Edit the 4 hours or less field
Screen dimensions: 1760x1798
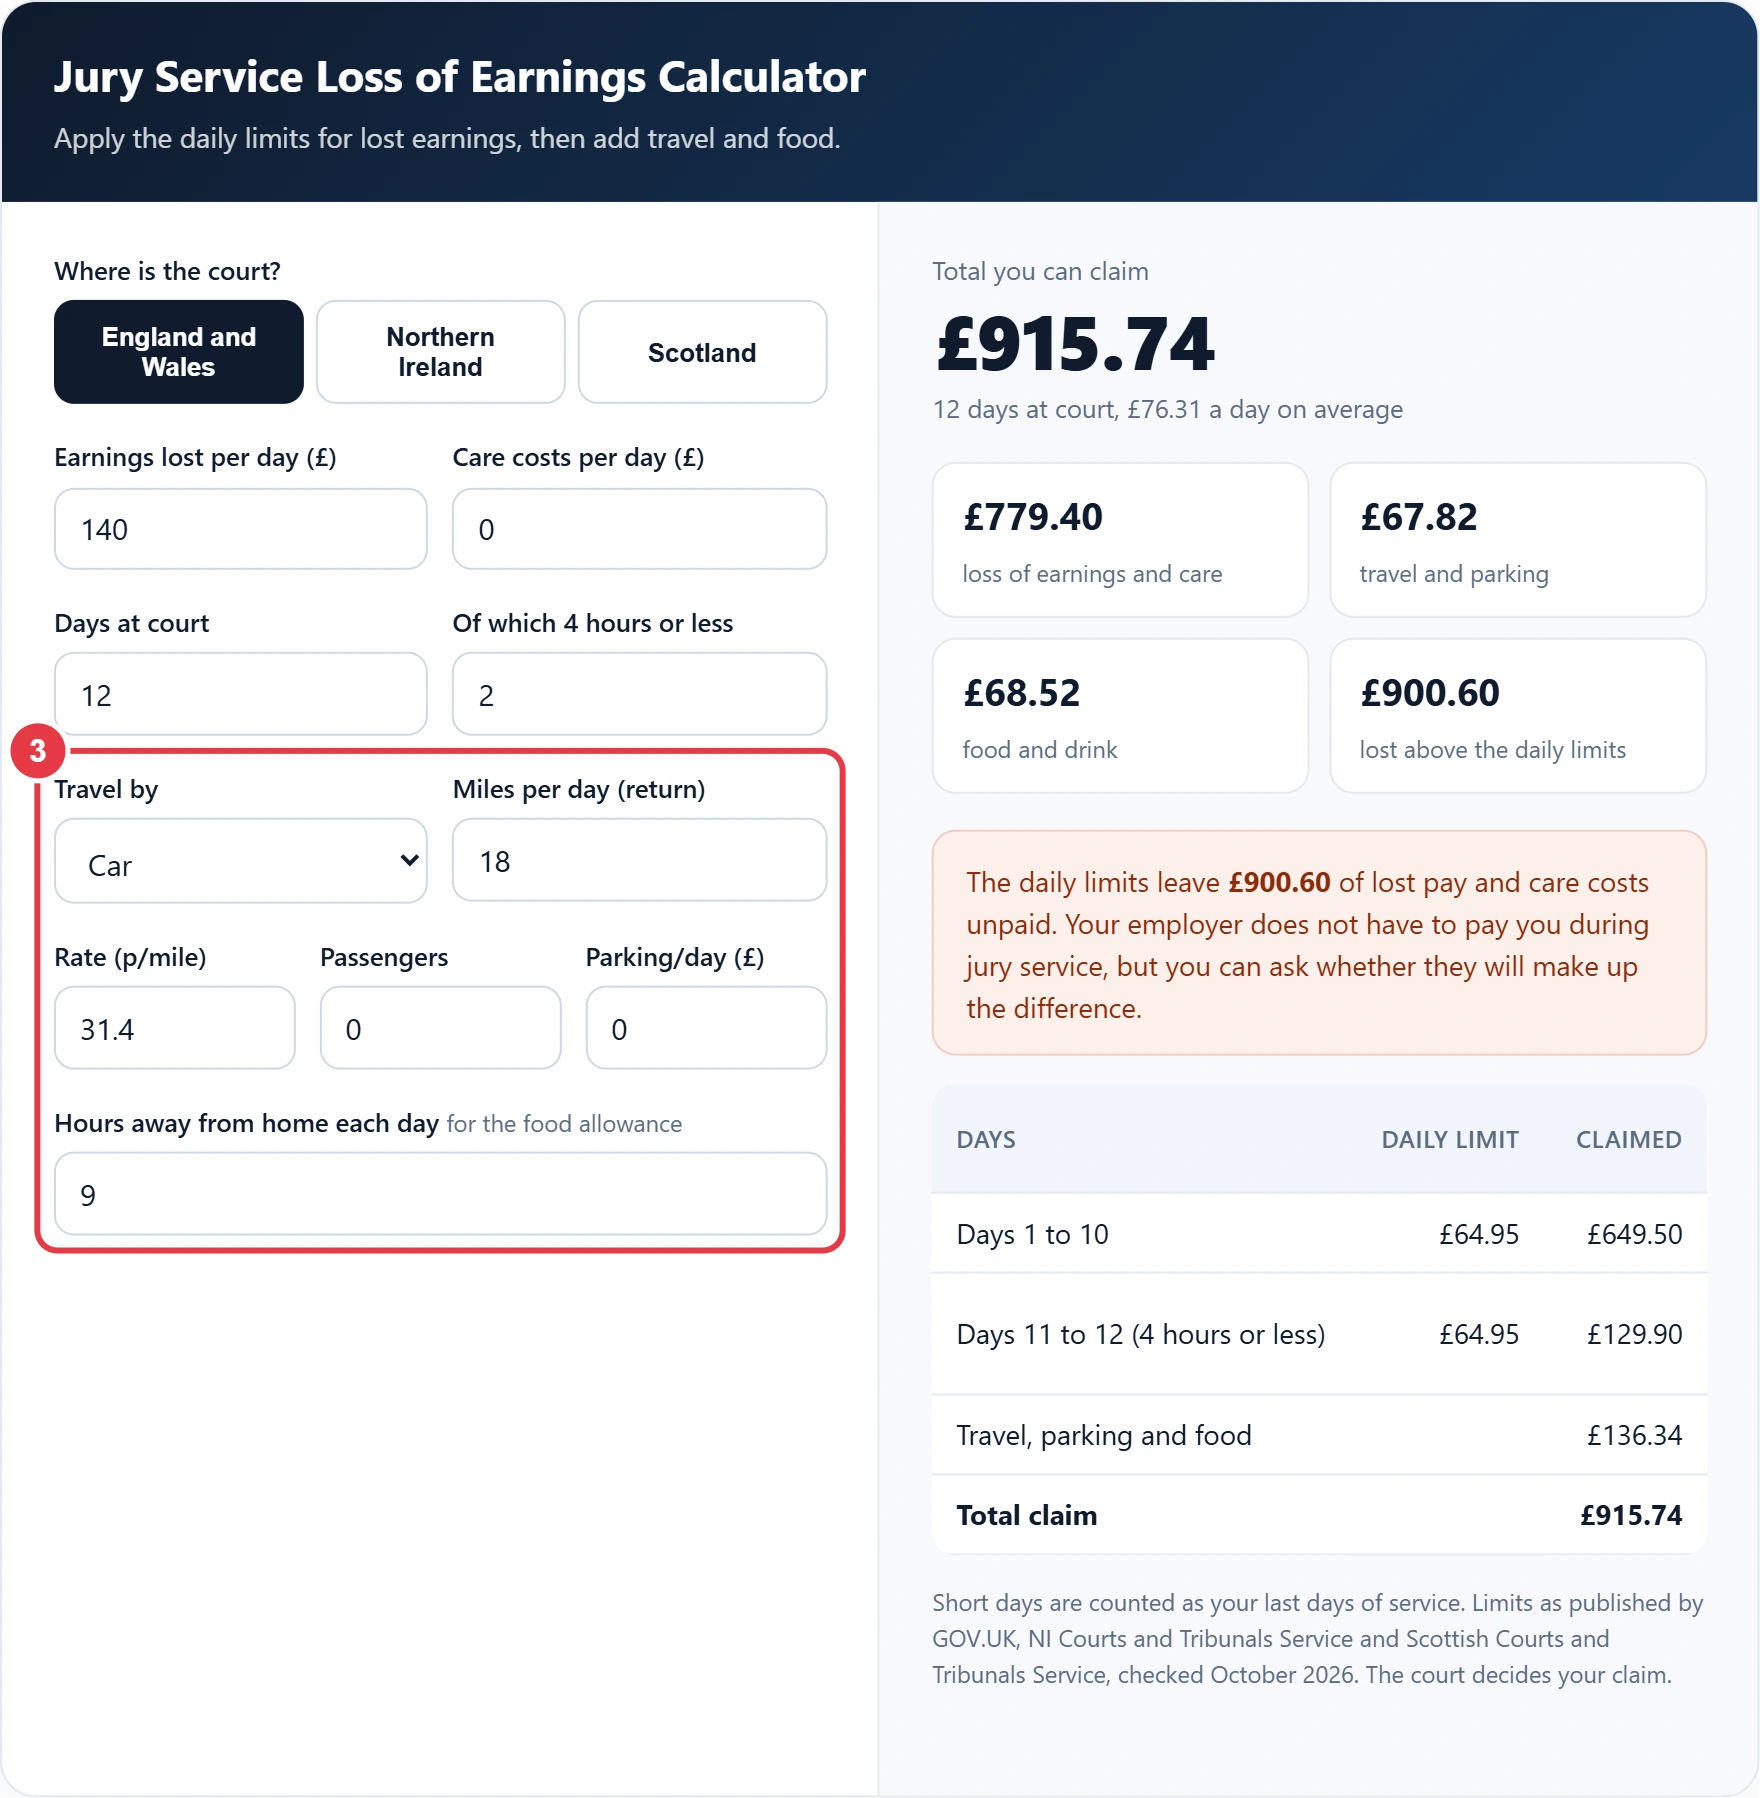coord(640,695)
